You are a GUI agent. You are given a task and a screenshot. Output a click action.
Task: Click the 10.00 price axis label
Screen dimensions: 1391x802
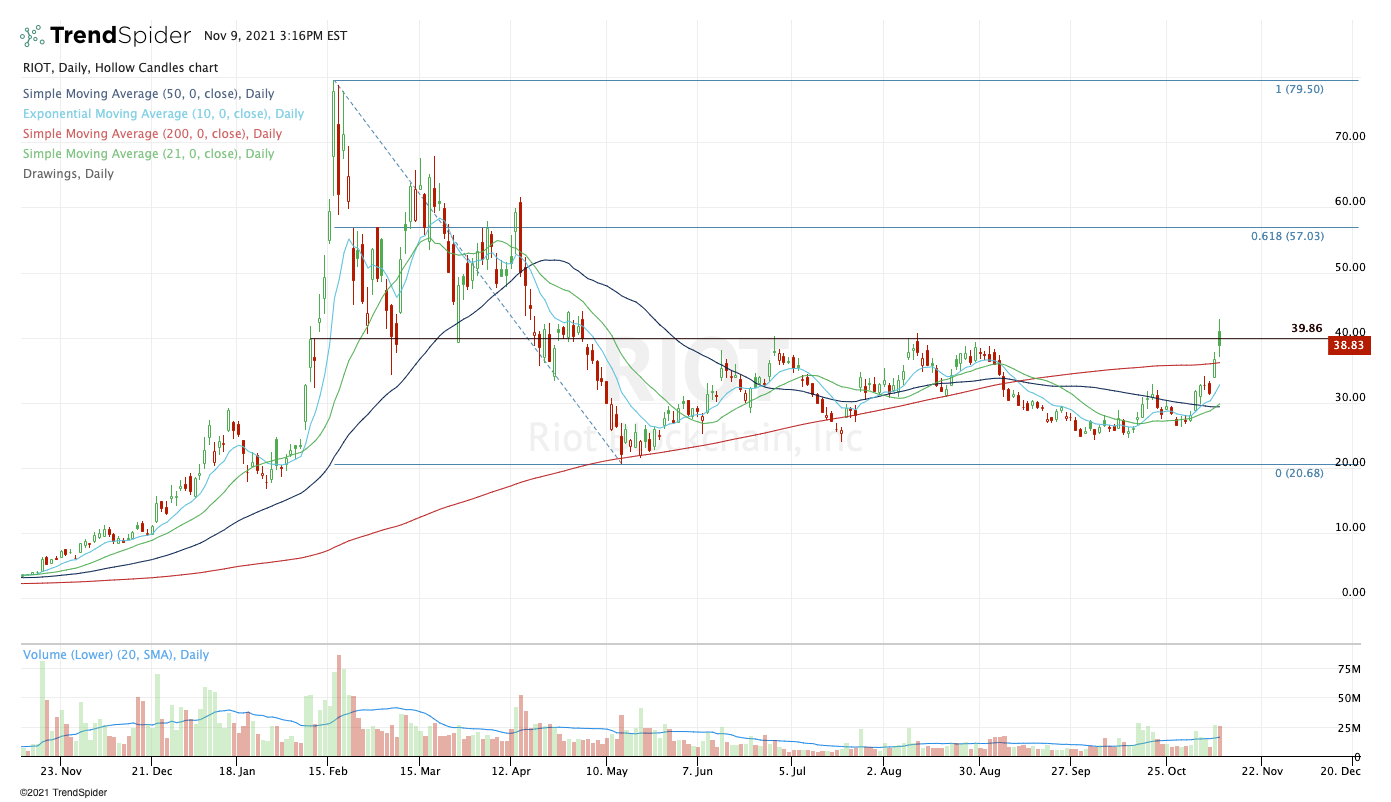(1350, 527)
